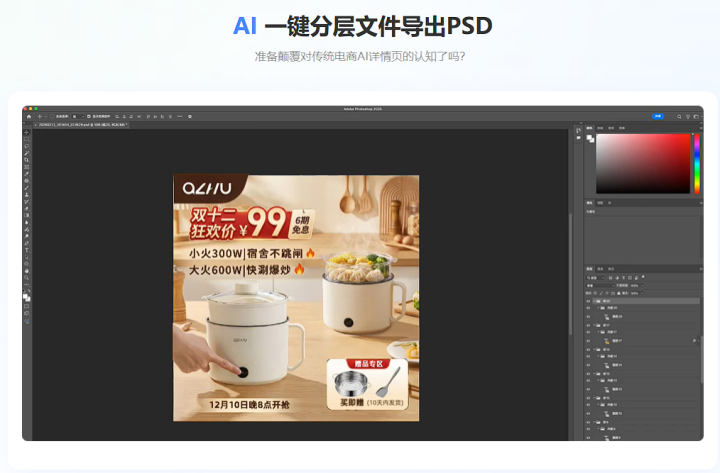Image resolution: width=720 pixels, height=473 pixels.
Task: Switch to the open PSD document tab
Action: (80, 125)
